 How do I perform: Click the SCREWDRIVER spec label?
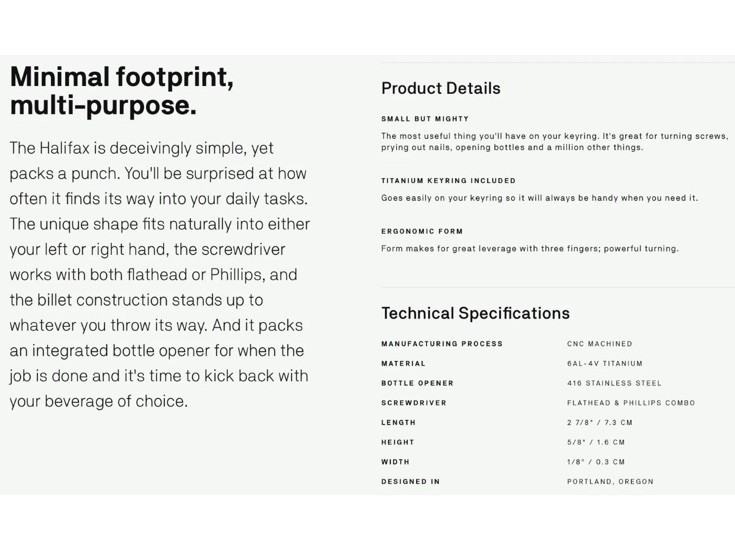[413, 403]
